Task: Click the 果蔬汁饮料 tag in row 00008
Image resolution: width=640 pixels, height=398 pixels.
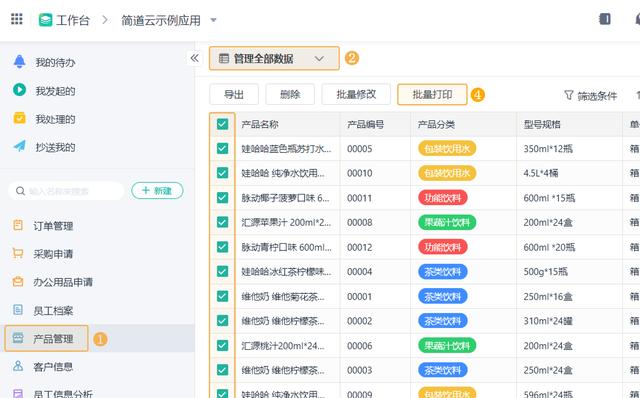Action: (447, 222)
